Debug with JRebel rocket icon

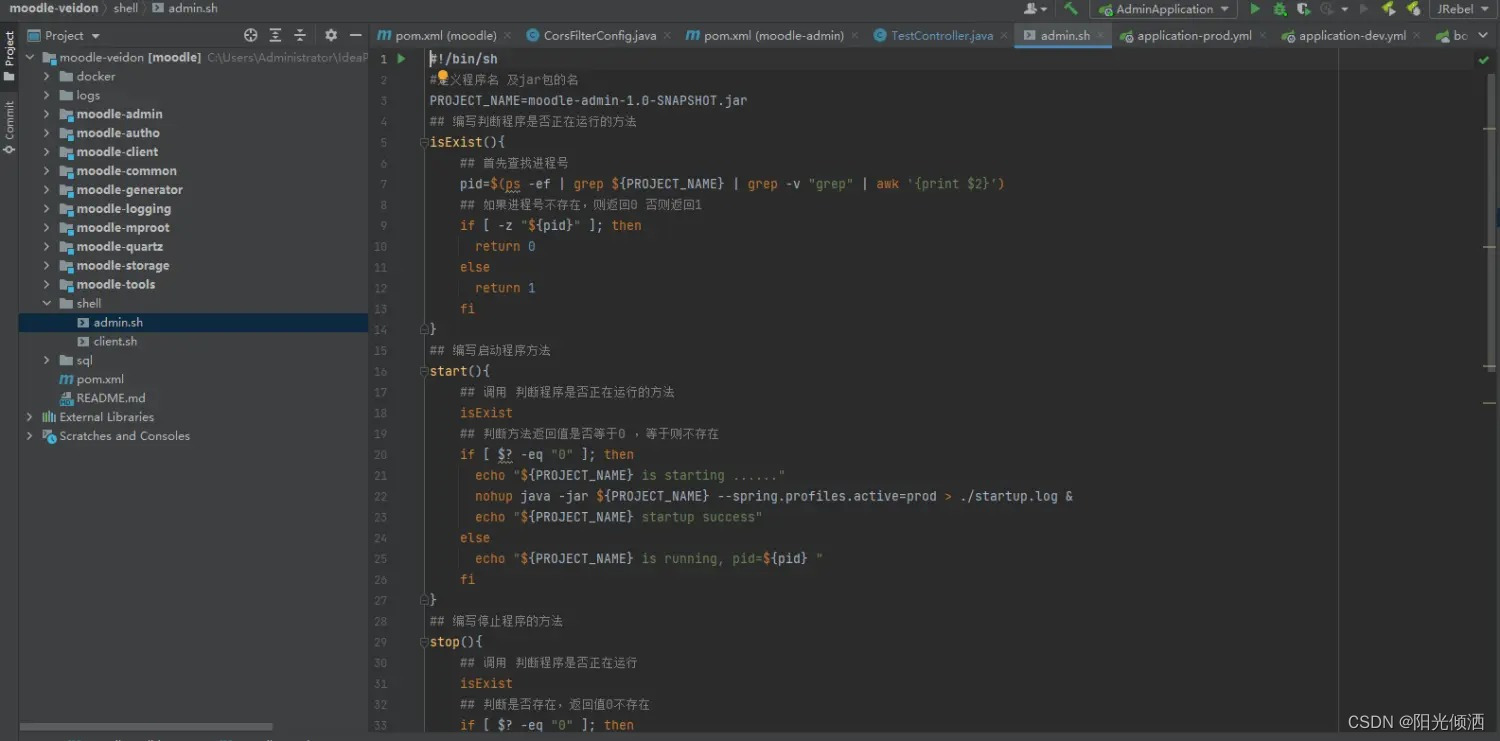pyautogui.click(x=1413, y=9)
